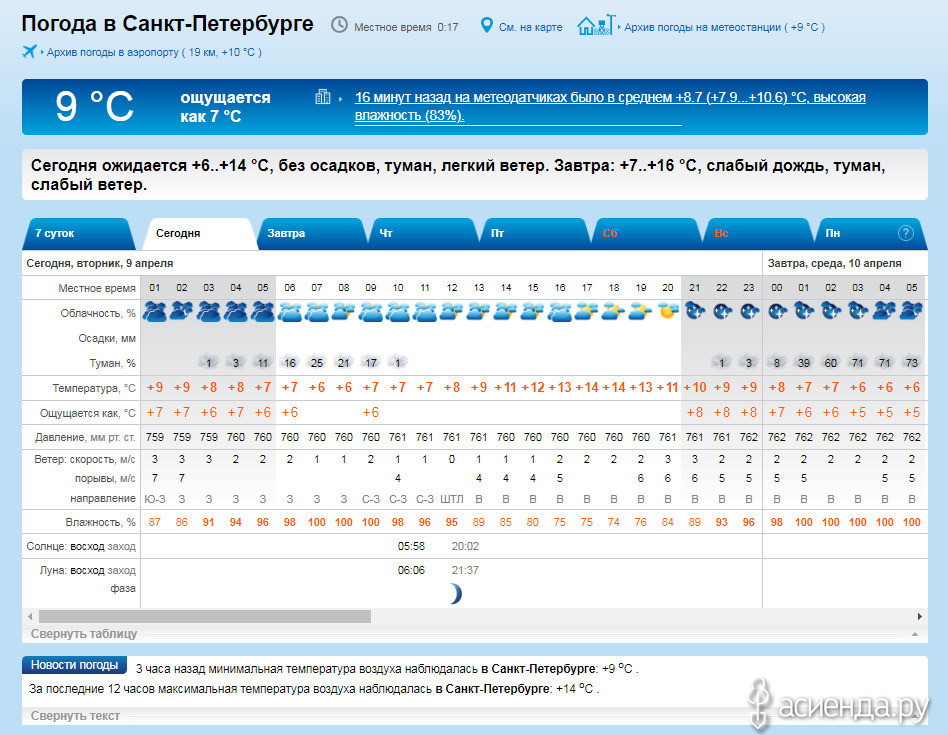Click the Погода в Санкт-Петербурге title
Image resolution: width=948 pixels, height=735 pixels.
coord(167,24)
